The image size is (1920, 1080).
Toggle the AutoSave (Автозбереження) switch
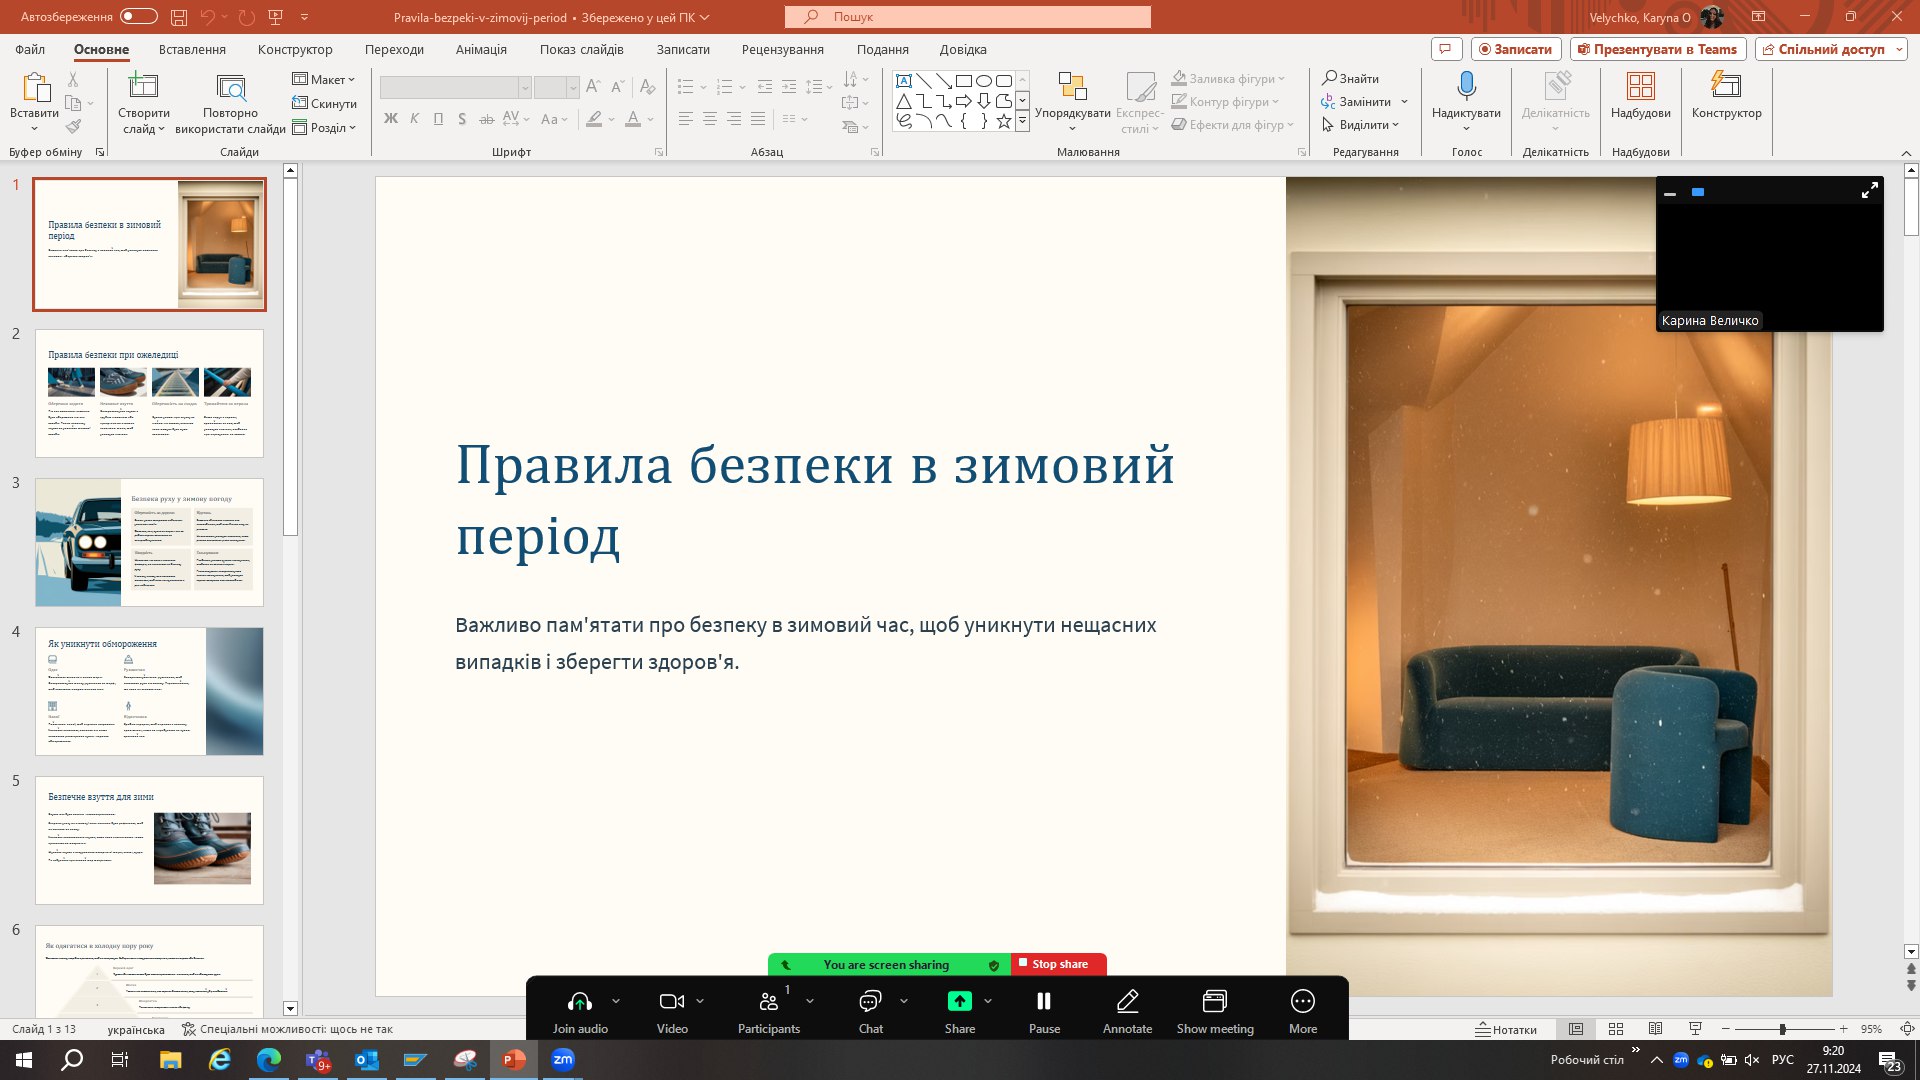[x=139, y=17]
